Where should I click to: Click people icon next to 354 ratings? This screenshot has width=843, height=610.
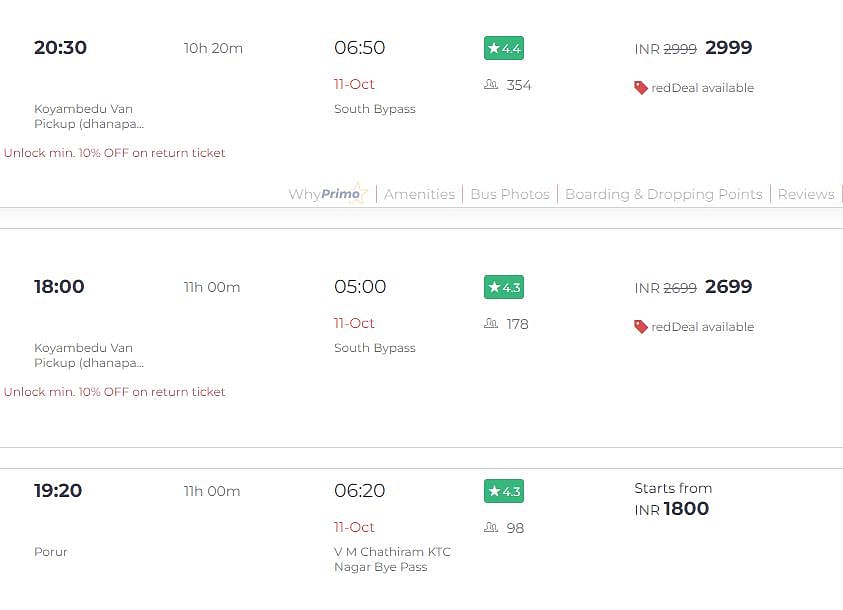point(491,85)
